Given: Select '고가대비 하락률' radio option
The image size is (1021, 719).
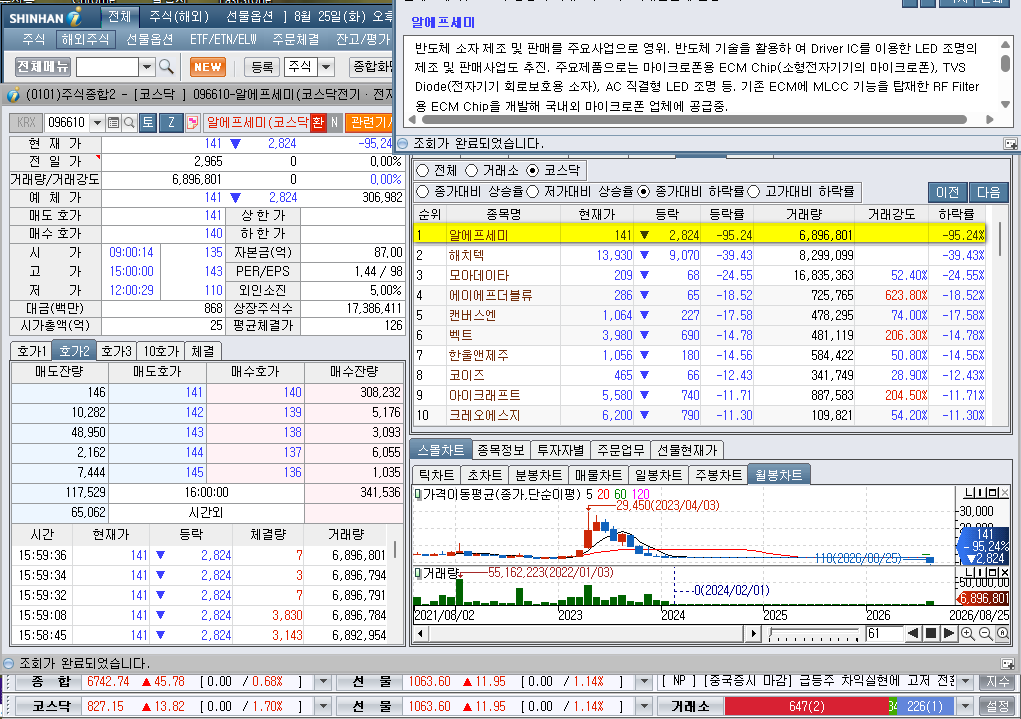Looking at the screenshot, I should click(754, 191).
